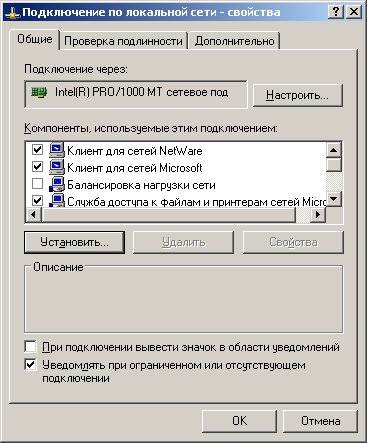Select Клиент для сетей Microsoft list item

pyautogui.click(x=135, y=167)
